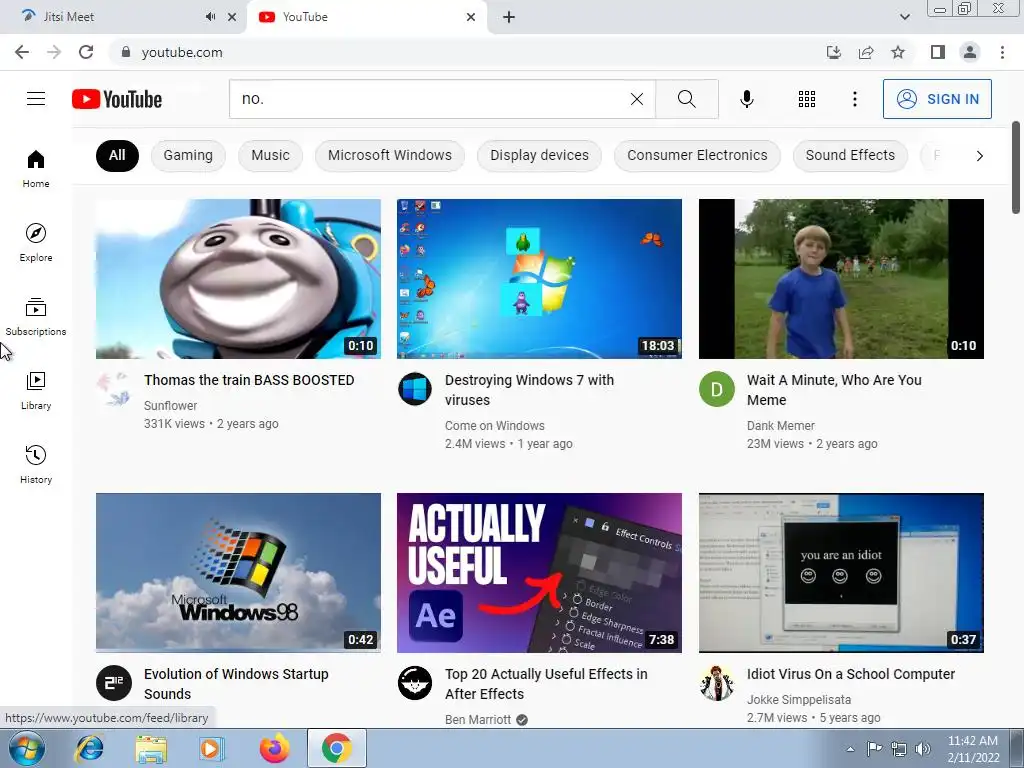This screenshot has width=1024, height=768.
Task: Open the Chrome profile avatar
Action: (x=970, y=52)
